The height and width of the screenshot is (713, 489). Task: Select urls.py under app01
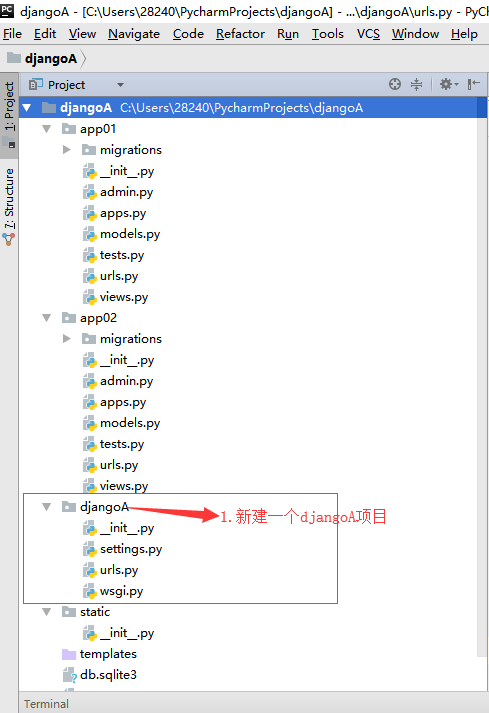119,276
